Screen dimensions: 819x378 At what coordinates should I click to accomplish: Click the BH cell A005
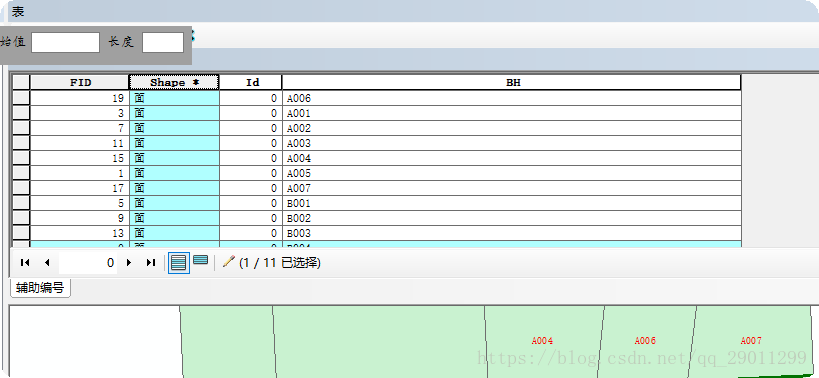point(512,173)
